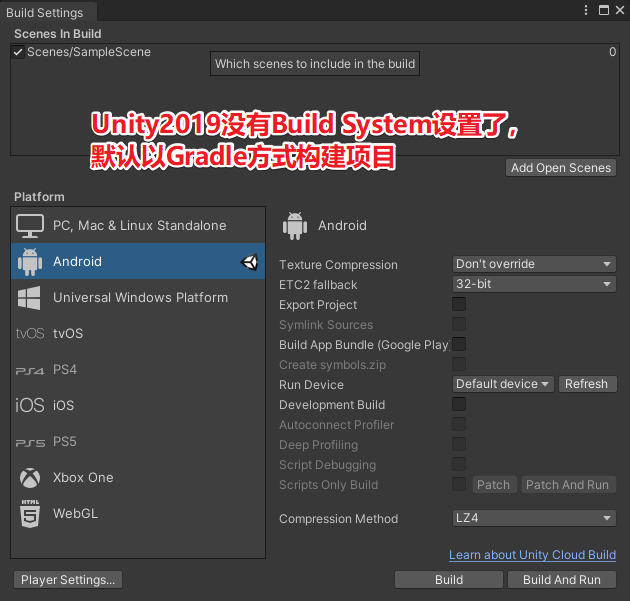Close the Build Settings window
This screenshot has height=601, width=630.
click(x=620, y=10)
